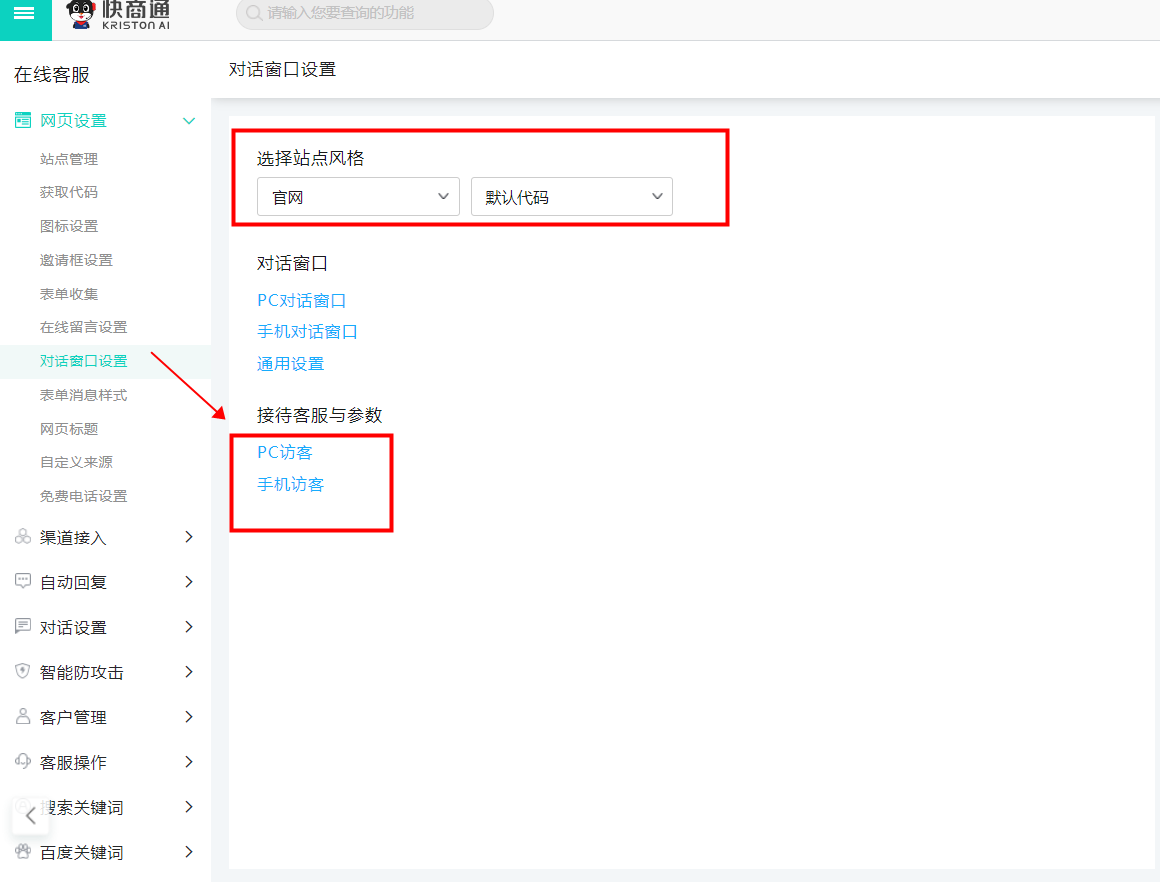The image size is (1160, 882).
Task: Click the 网页设置 sidebar icon
Action: click(x=22, y=121)
